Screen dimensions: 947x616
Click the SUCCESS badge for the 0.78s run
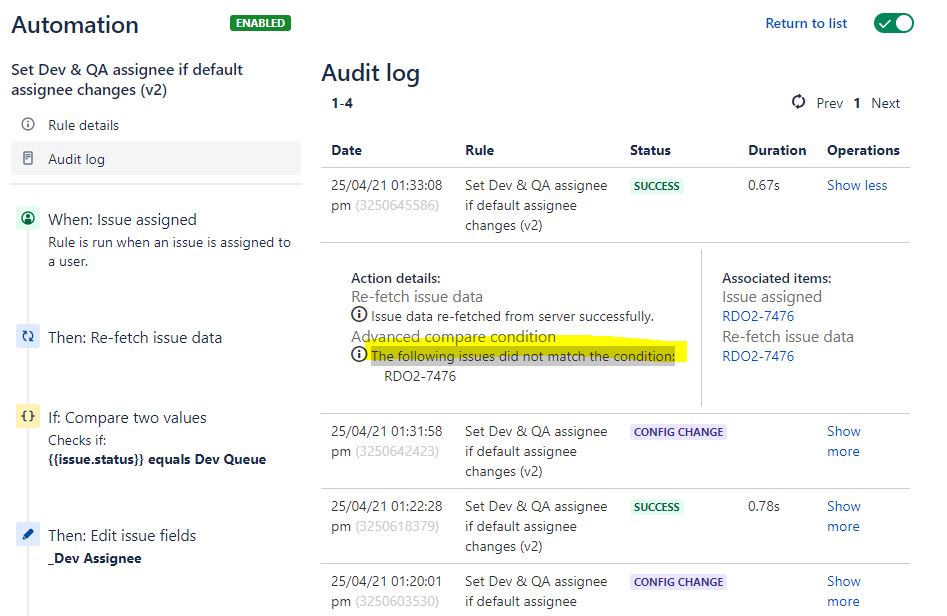(656, 507)
